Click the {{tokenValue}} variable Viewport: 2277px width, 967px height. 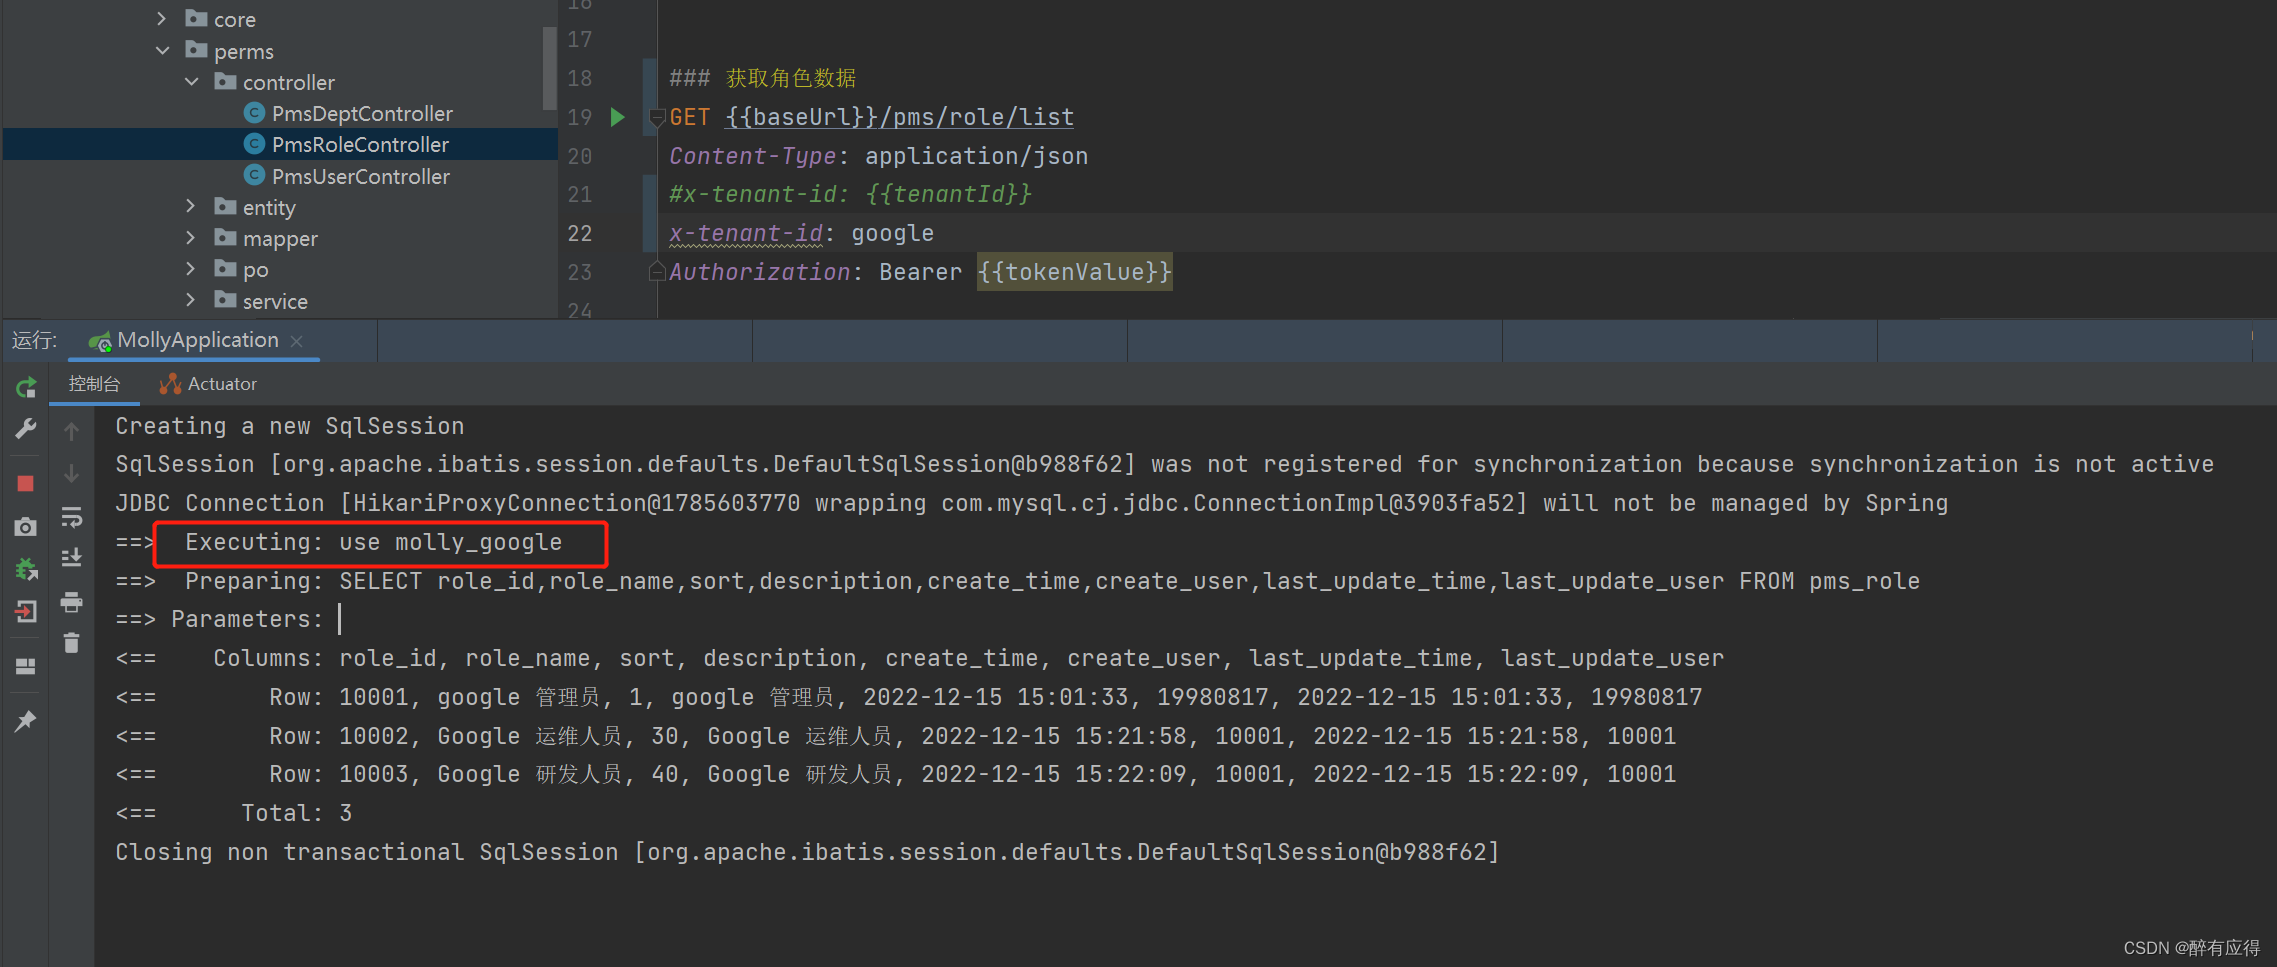1074,272
